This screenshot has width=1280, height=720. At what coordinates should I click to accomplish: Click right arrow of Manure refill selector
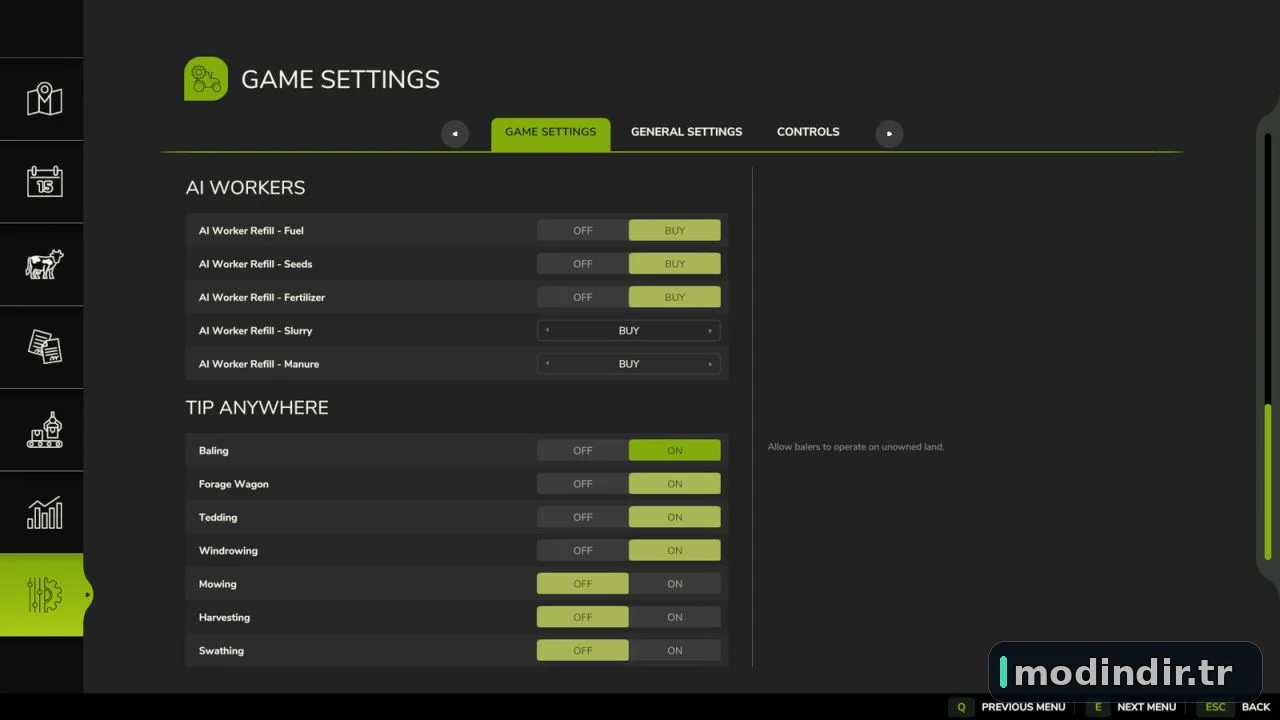click(x=711, y=364)
